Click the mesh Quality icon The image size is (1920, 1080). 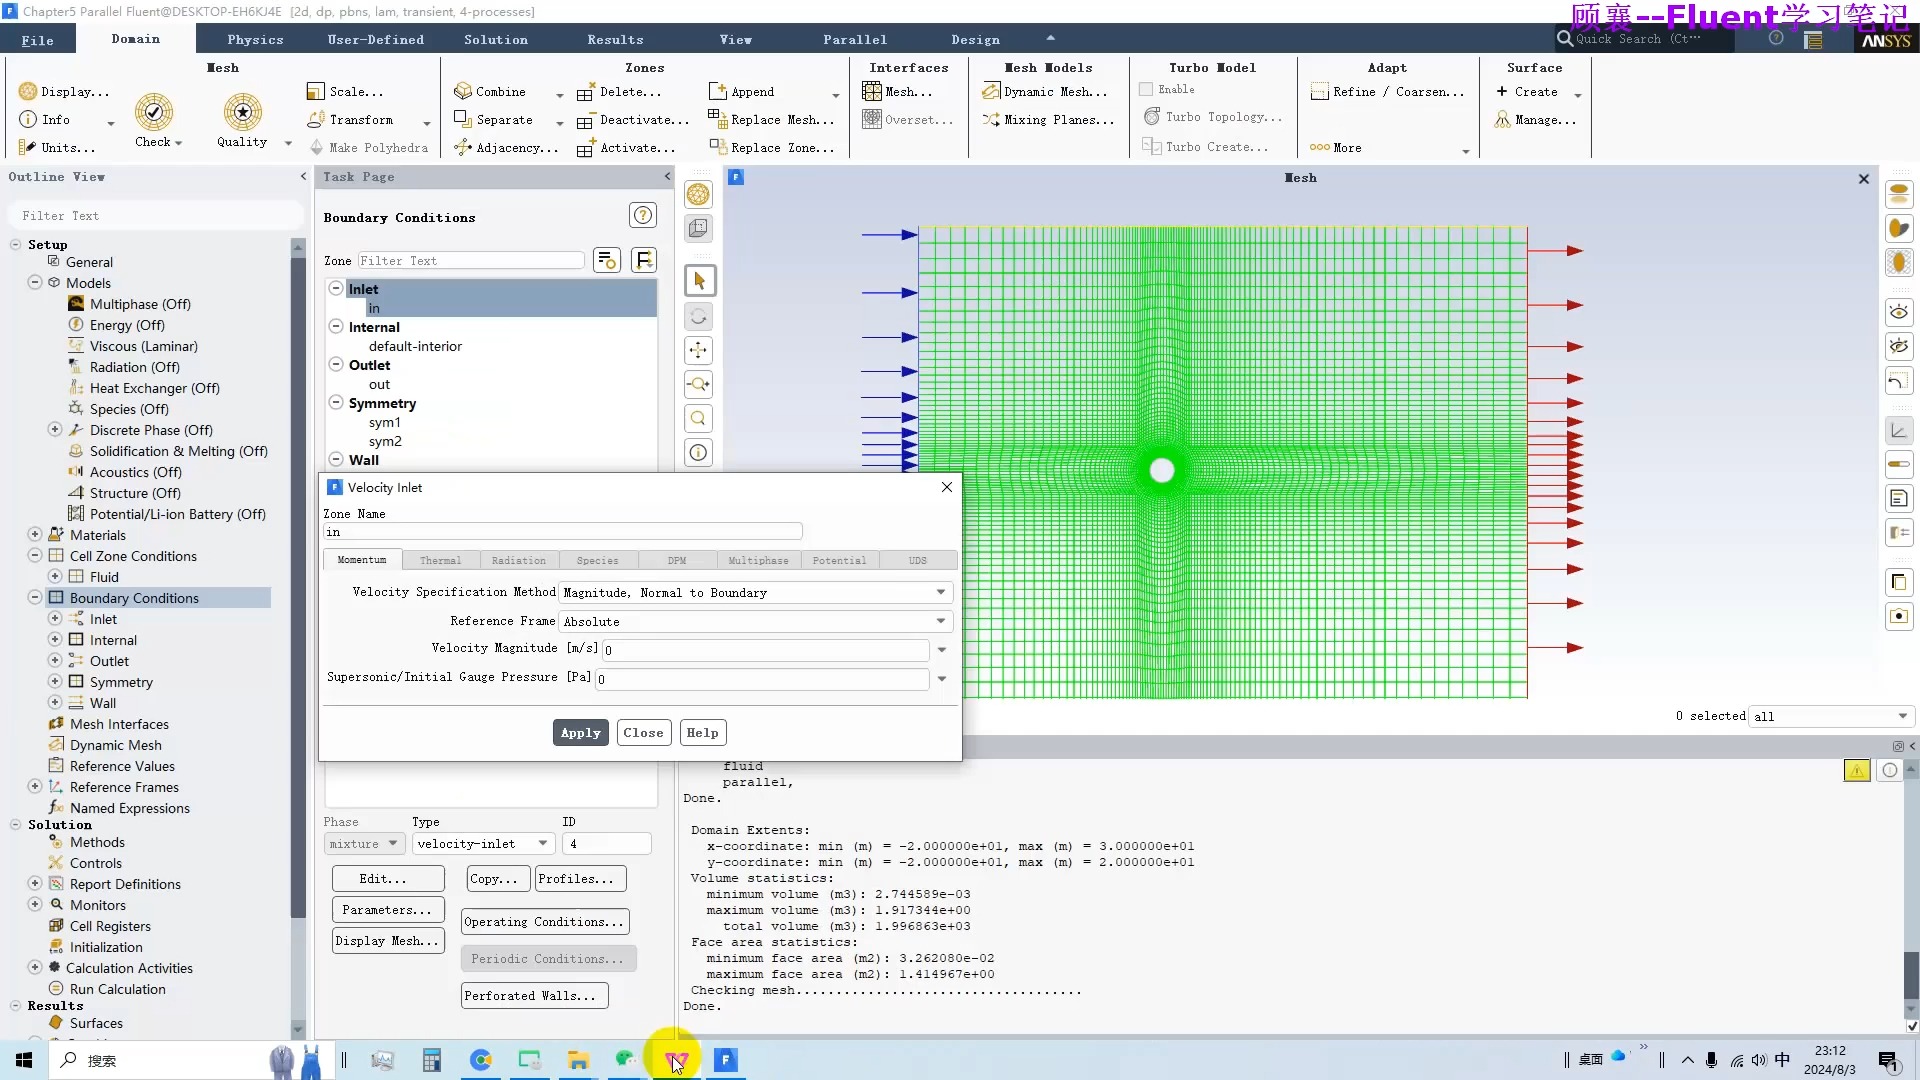(x=242, y=113)
